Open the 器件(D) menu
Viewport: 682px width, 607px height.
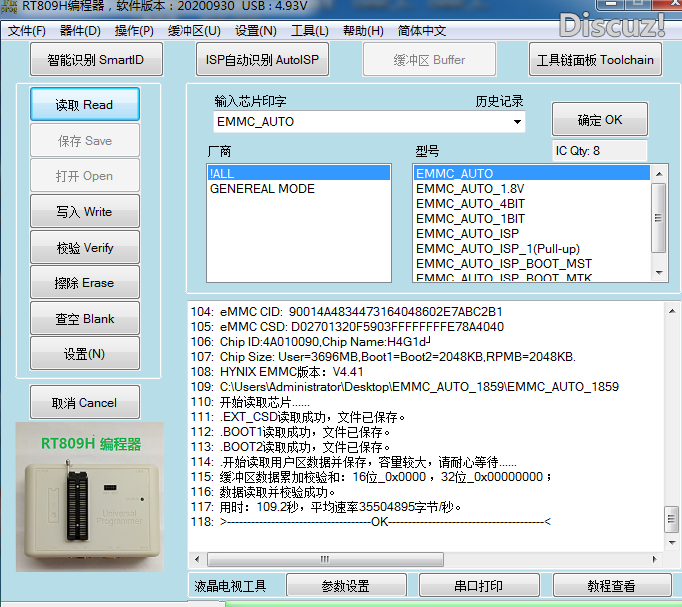80,31
